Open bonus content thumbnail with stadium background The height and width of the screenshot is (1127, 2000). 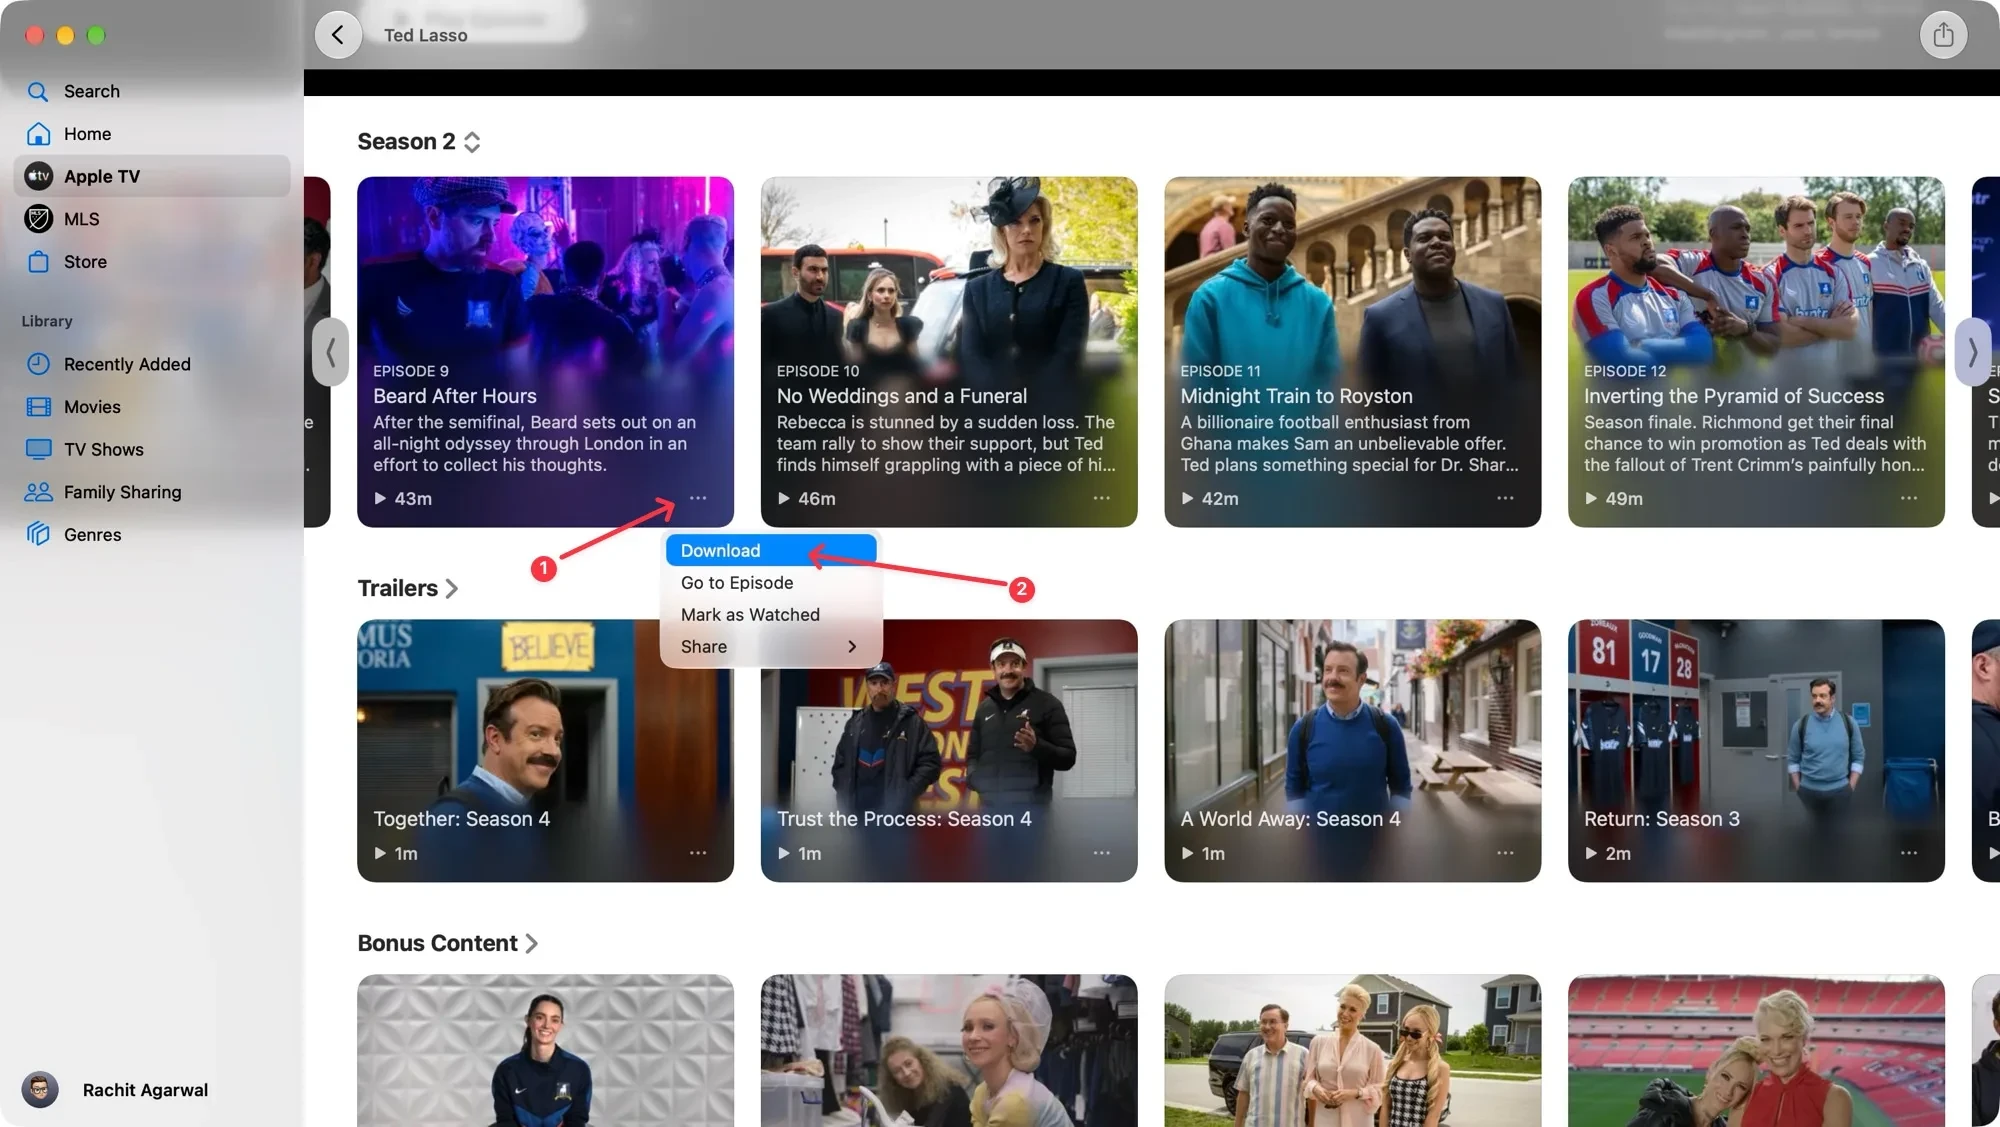(1756, 1050)
